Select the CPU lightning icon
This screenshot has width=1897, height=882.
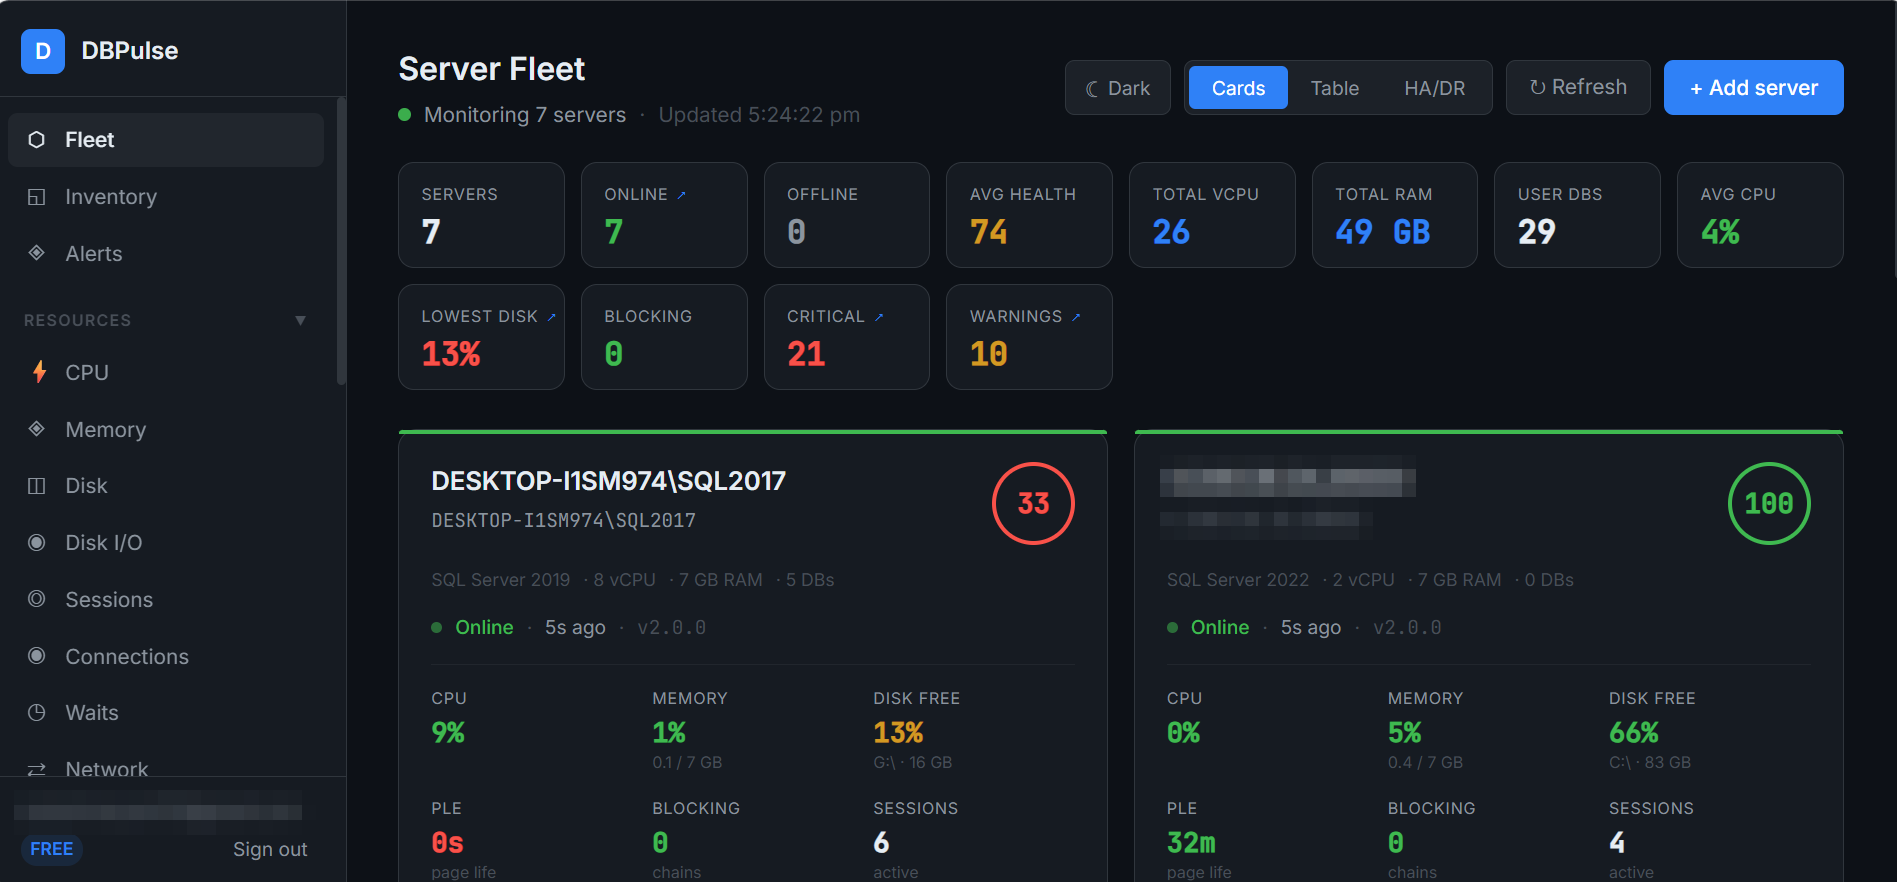pyautogui.click(x=39, y=372)
